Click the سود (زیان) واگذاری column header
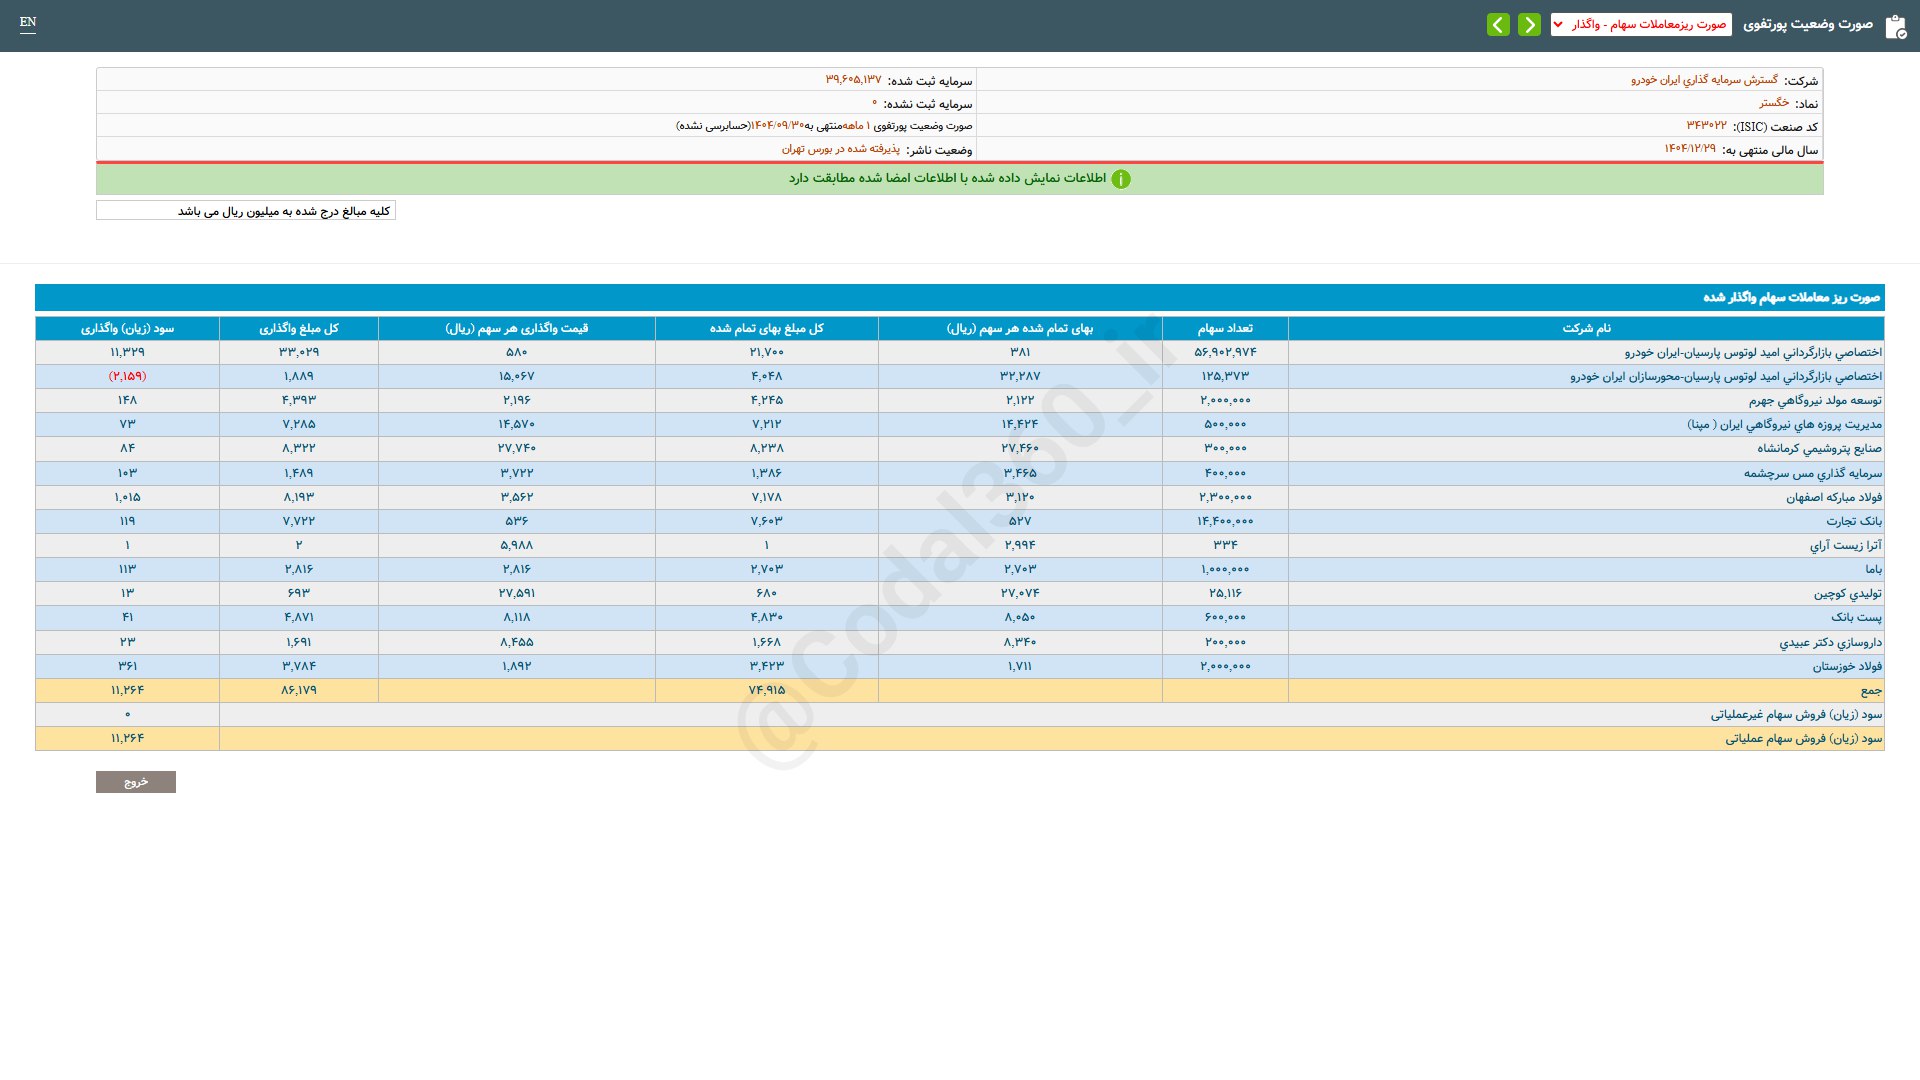Viewport: 1920px width, 1080px height. 127,328
